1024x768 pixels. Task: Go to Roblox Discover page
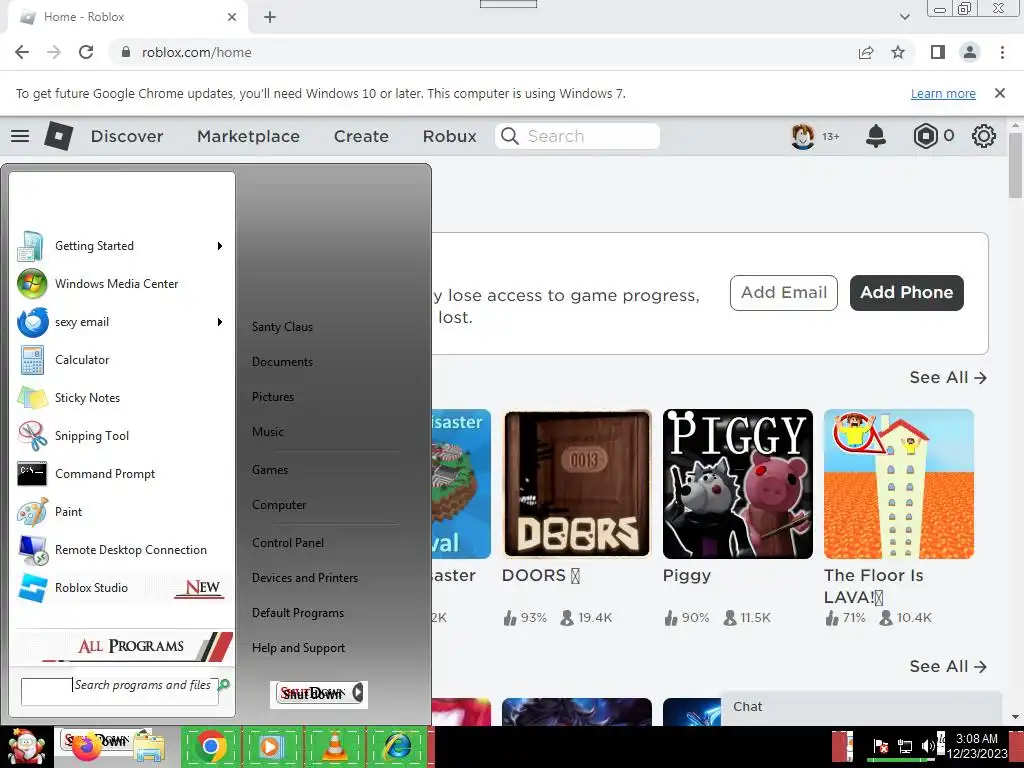[127, 136]
